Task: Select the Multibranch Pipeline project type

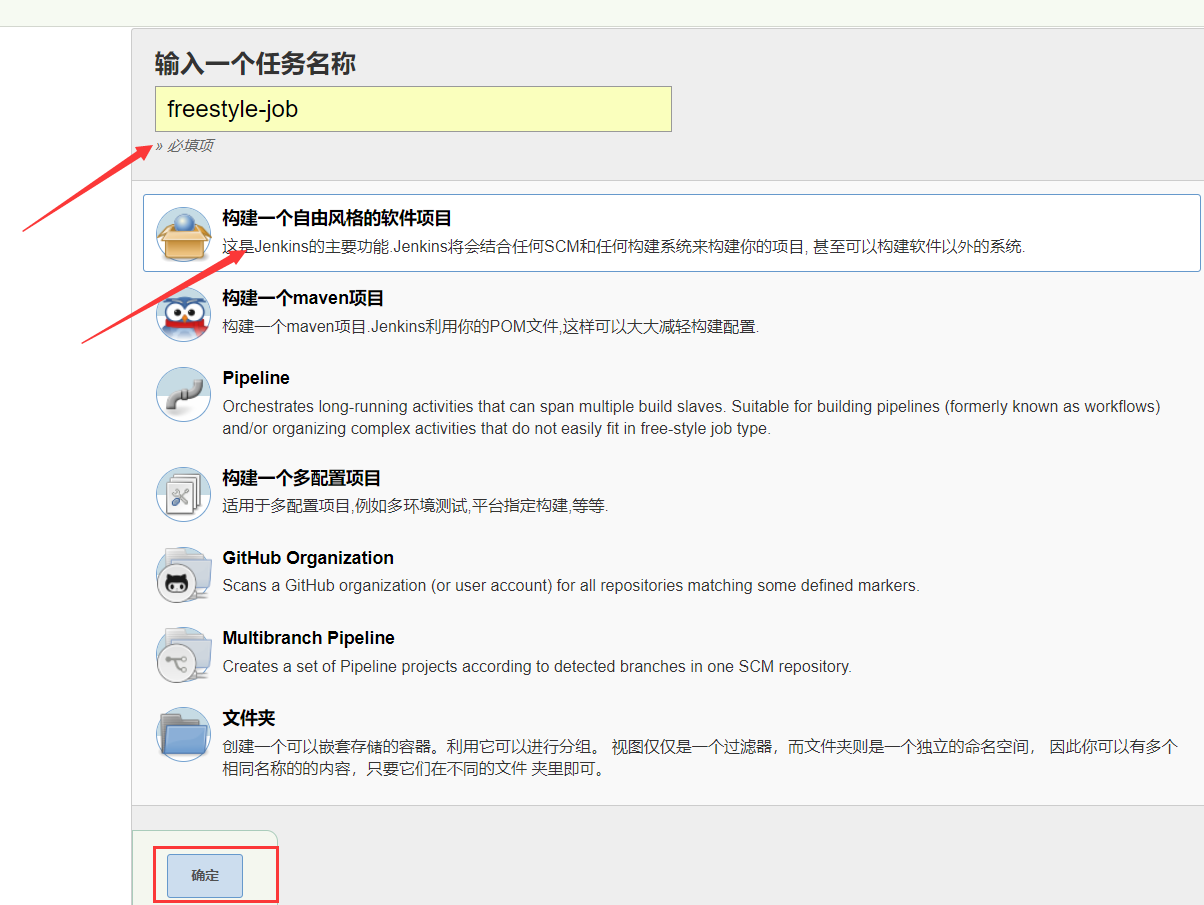Action: [308, 637]
